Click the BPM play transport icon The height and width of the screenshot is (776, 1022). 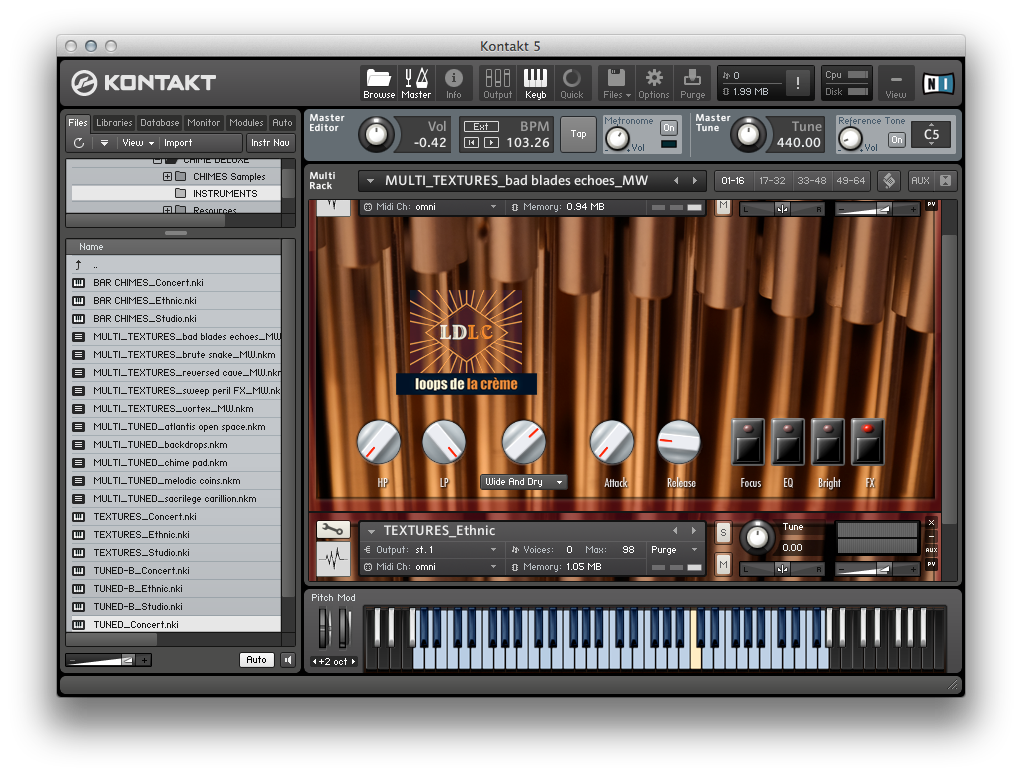491,142
